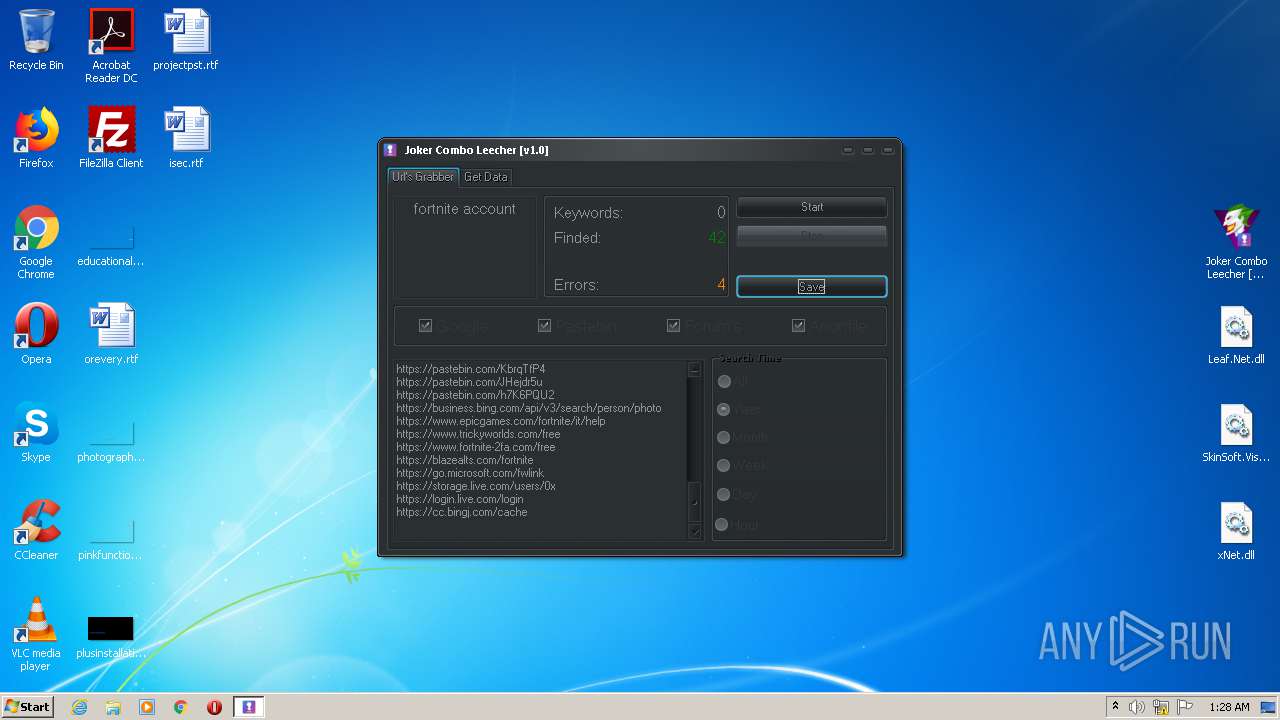Select Joker Combo Leecher desktop icon

[1236, 242]
